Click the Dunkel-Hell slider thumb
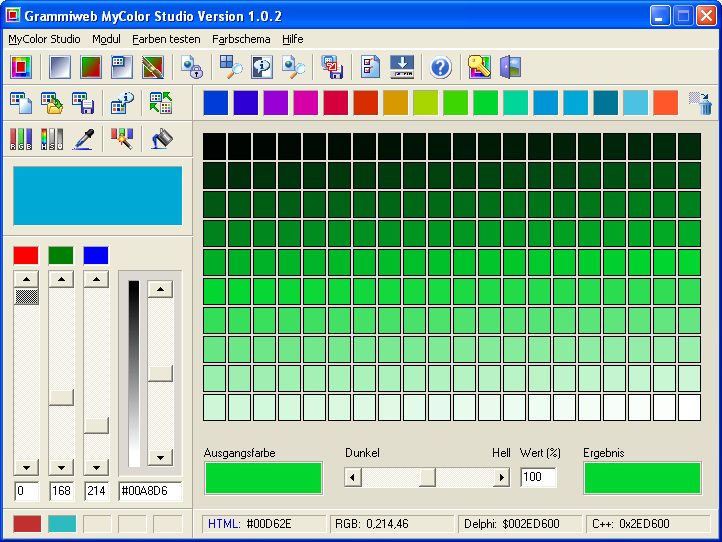722x542 pixels. (x=427, y=477)
